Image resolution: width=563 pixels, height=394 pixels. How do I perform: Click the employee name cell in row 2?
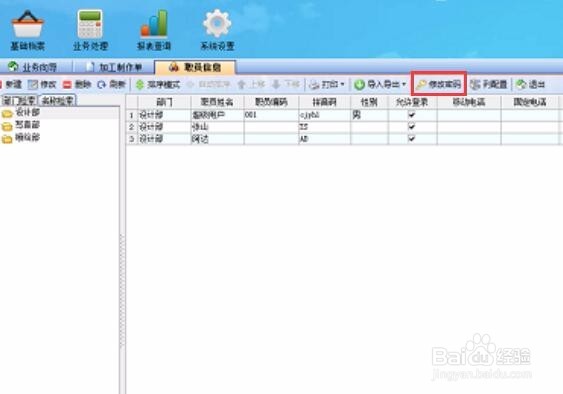[217, 127]
